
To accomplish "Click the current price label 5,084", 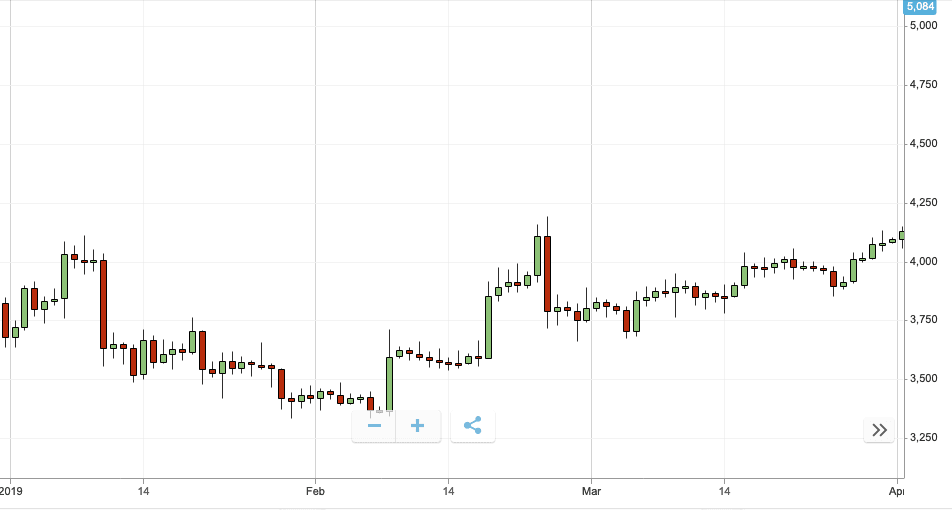I will click(920, 7).
